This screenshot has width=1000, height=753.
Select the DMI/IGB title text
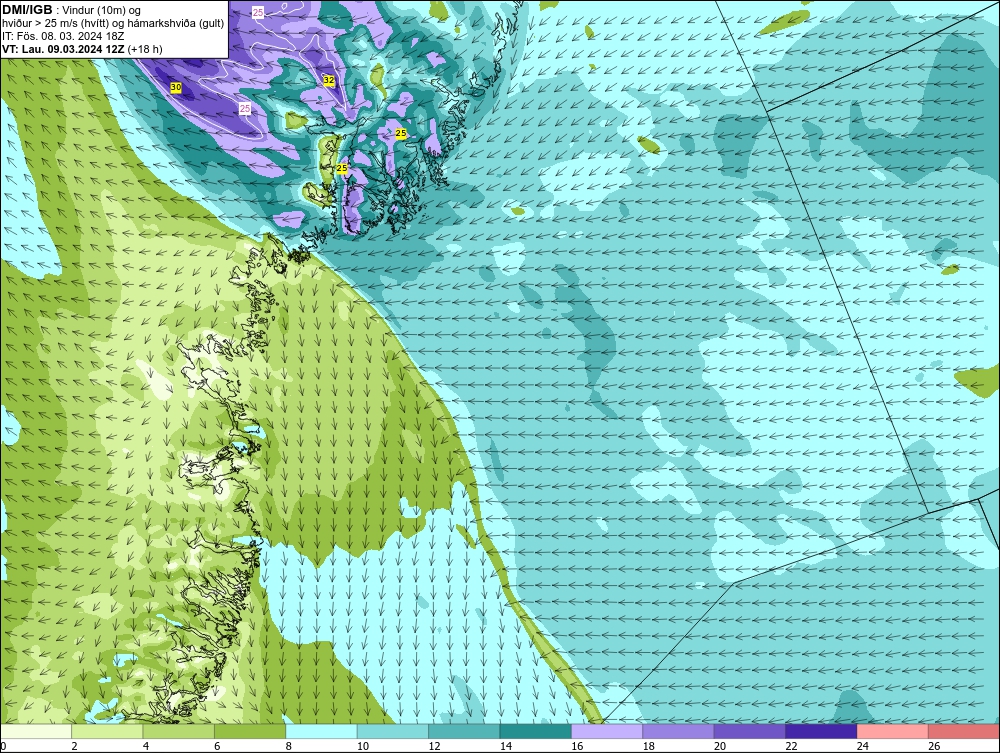[x=27, y=10]
